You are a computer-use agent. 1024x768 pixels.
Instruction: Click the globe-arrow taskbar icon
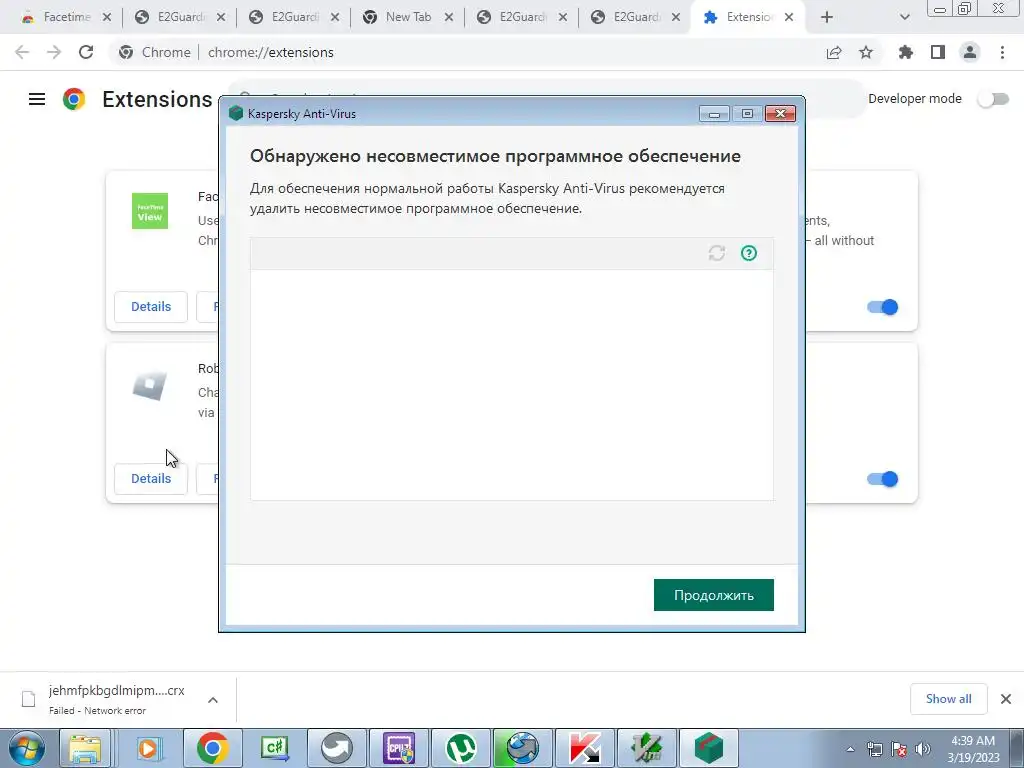(522, 748)
